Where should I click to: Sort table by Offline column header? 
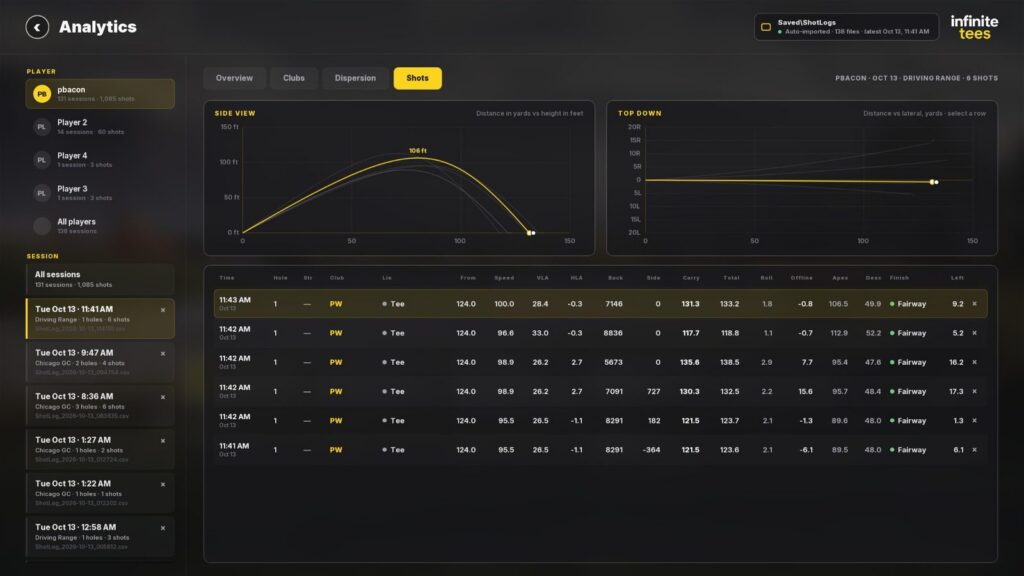801,278
